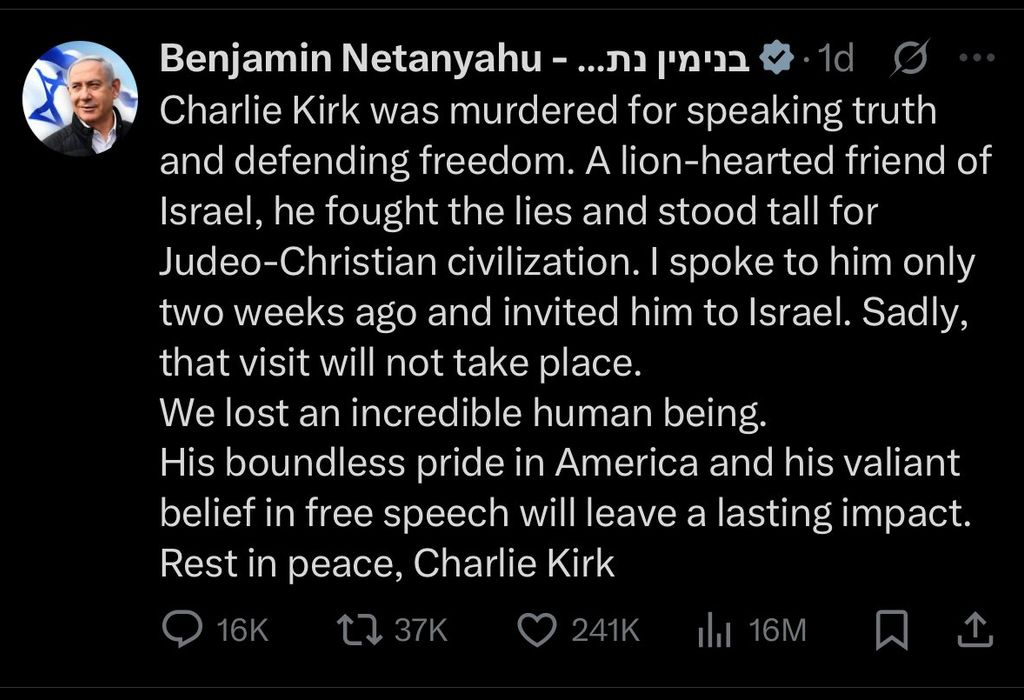Open the profile picture avatar

(80, 99)
